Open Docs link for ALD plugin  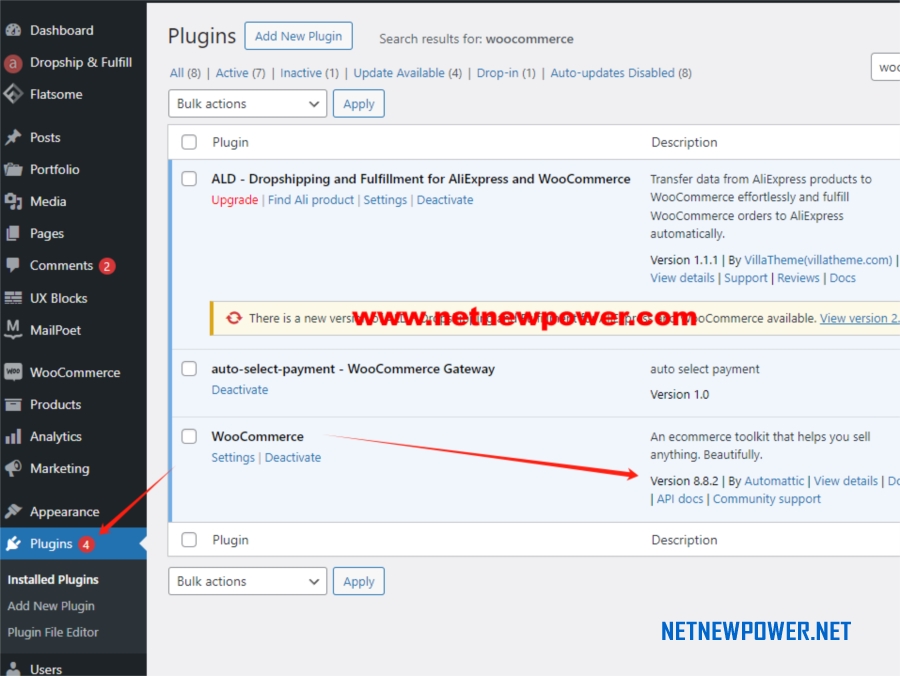(x=843, y=278)
